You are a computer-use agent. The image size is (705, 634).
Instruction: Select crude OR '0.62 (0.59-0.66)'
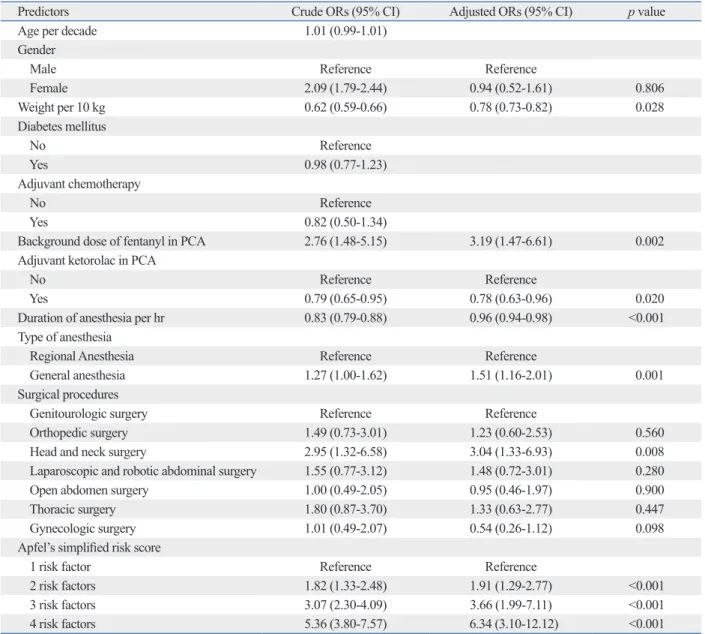pyautogui.click(x=345, y=107)
